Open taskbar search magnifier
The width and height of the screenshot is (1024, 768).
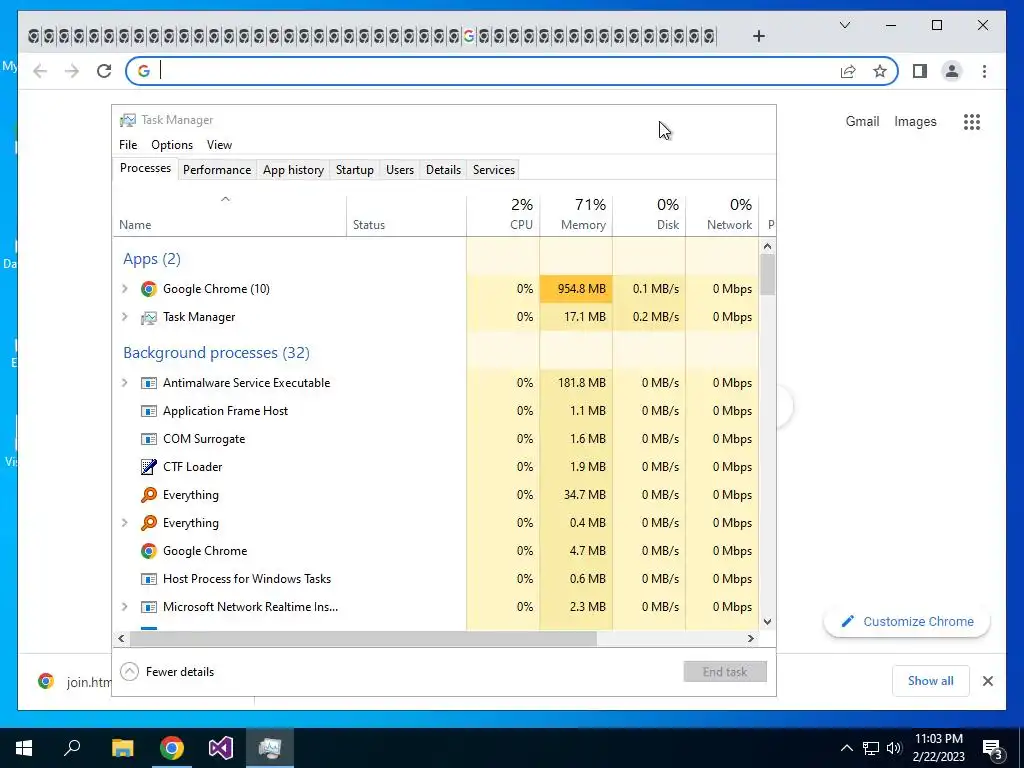tap(72, 747)
